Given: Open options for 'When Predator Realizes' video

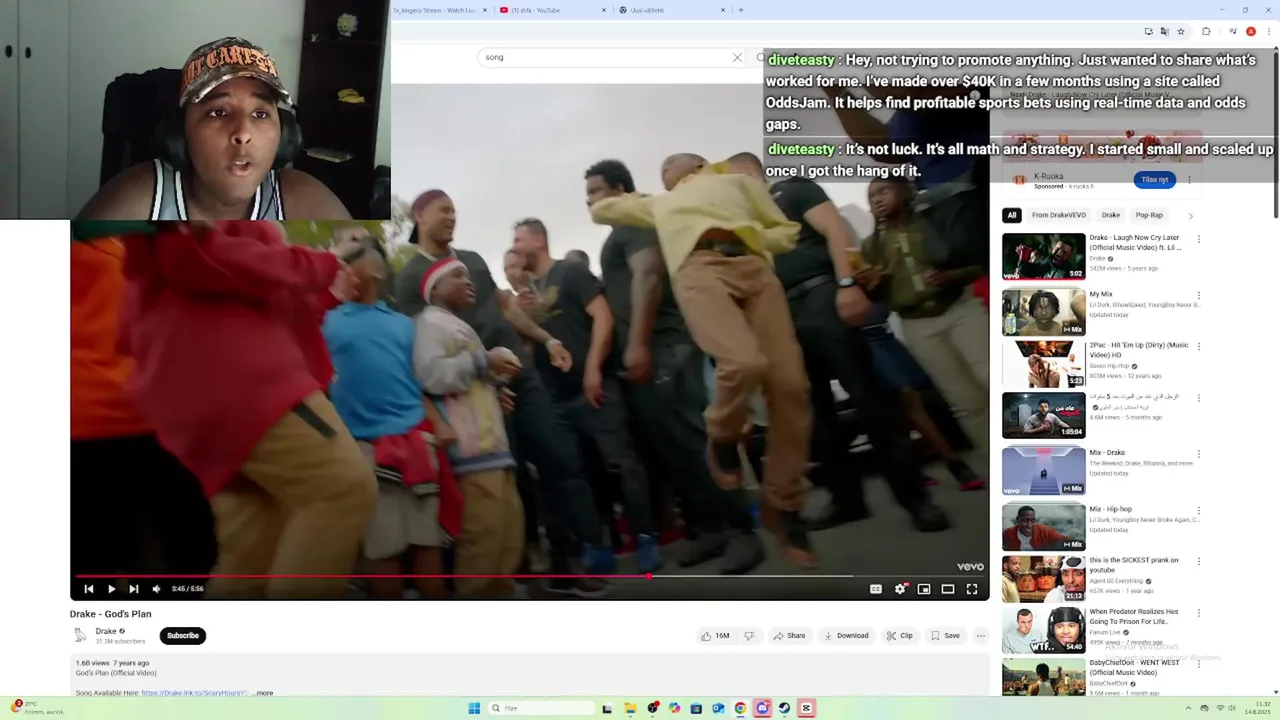Looking at the screenshot, I should [x=1198, y=613].
